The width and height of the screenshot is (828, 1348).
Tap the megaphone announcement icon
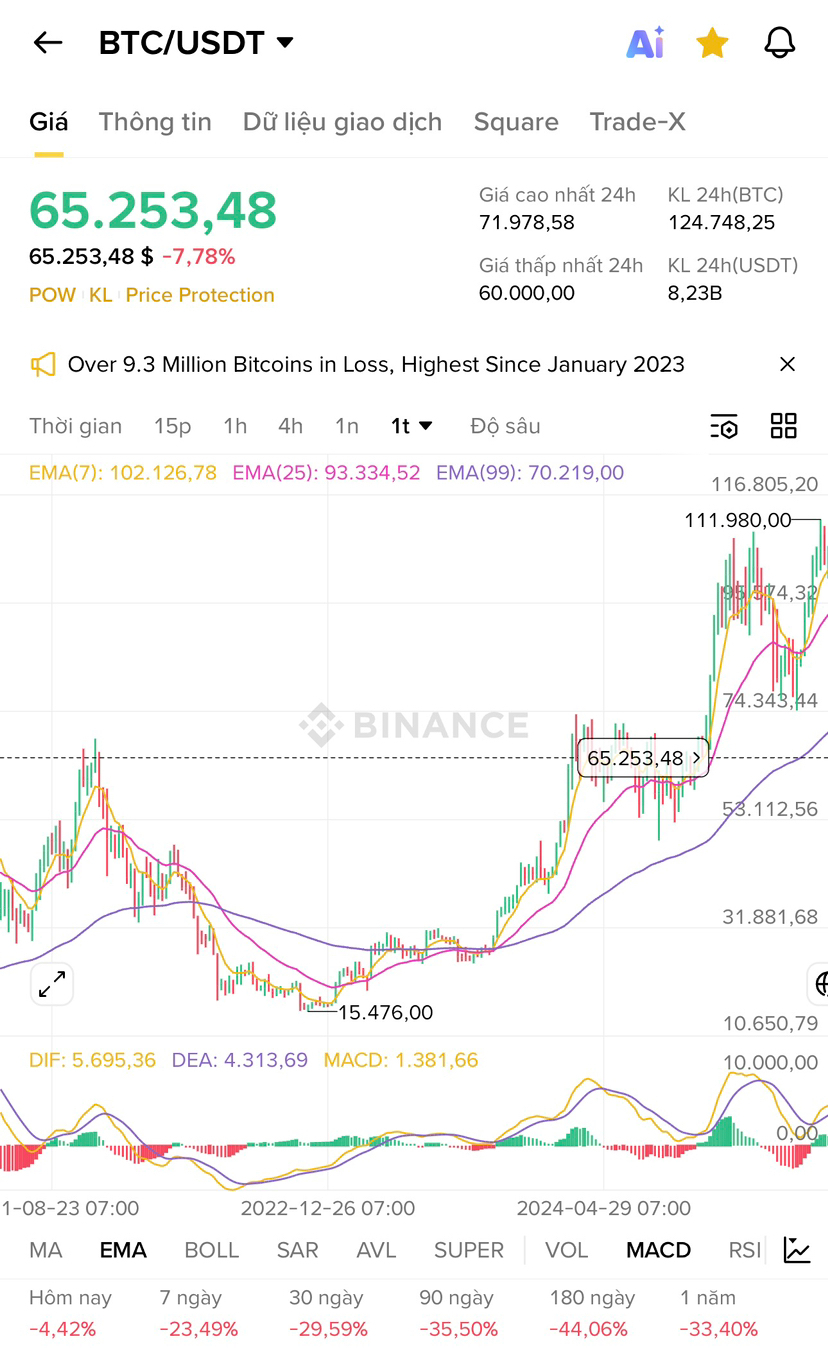click(43, 364)
